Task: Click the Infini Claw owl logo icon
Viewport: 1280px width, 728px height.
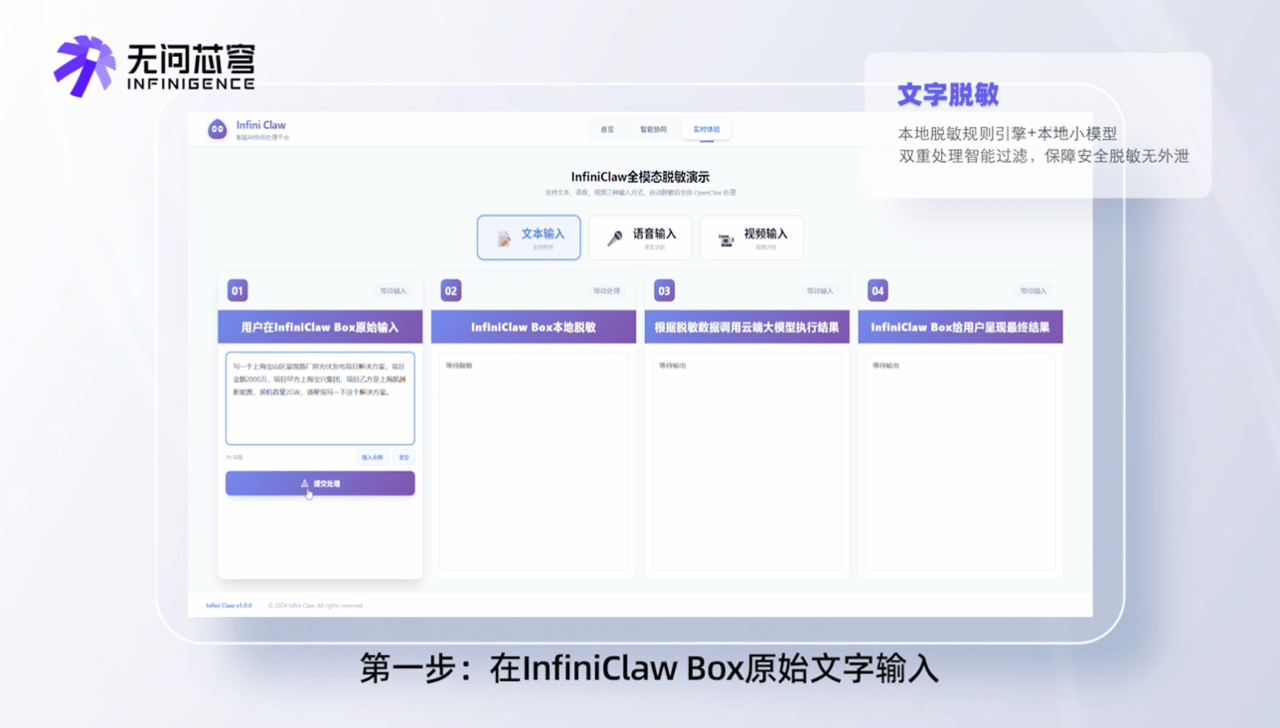Action: pyautogui.click(x=217, y=128)
